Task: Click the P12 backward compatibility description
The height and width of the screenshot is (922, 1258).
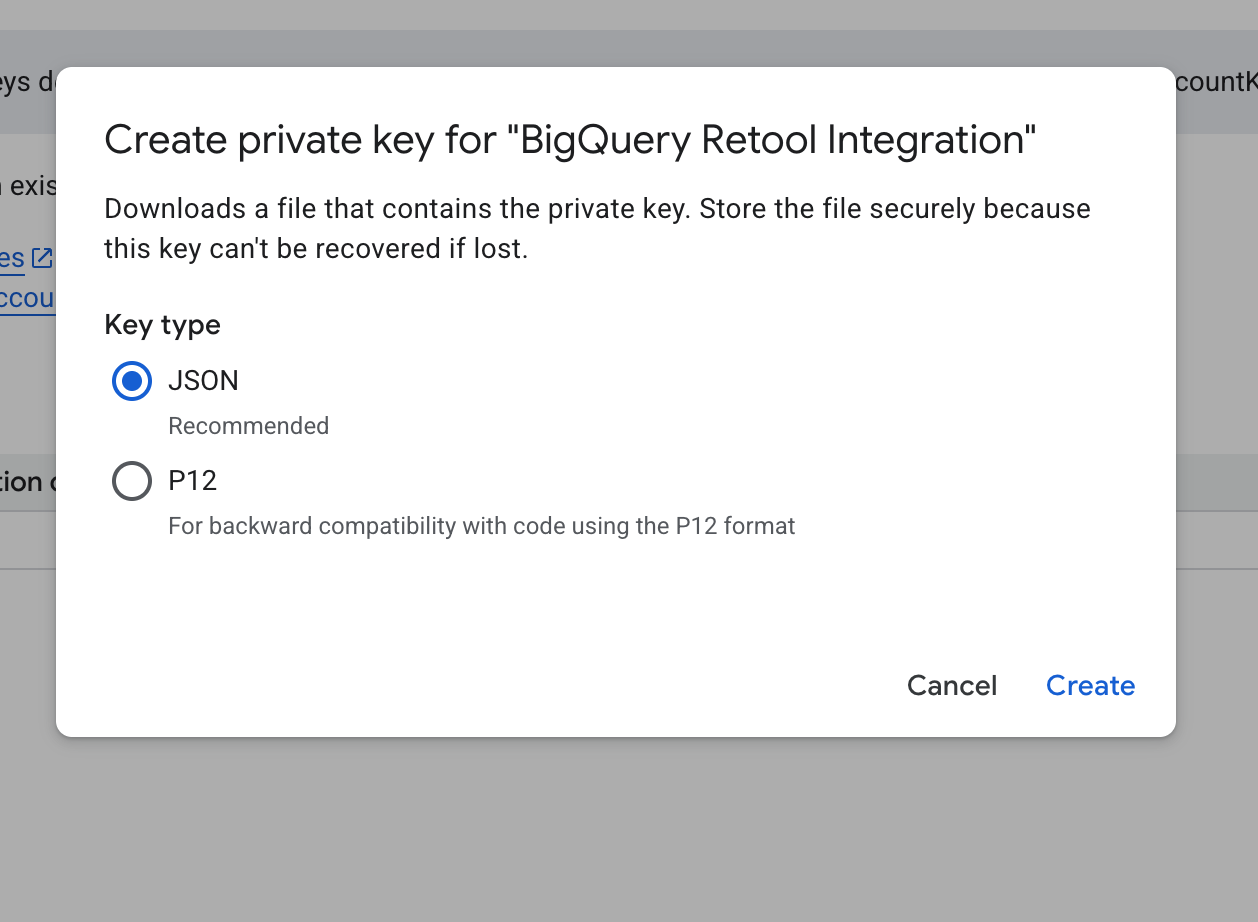Action: [x=482, y=526]
